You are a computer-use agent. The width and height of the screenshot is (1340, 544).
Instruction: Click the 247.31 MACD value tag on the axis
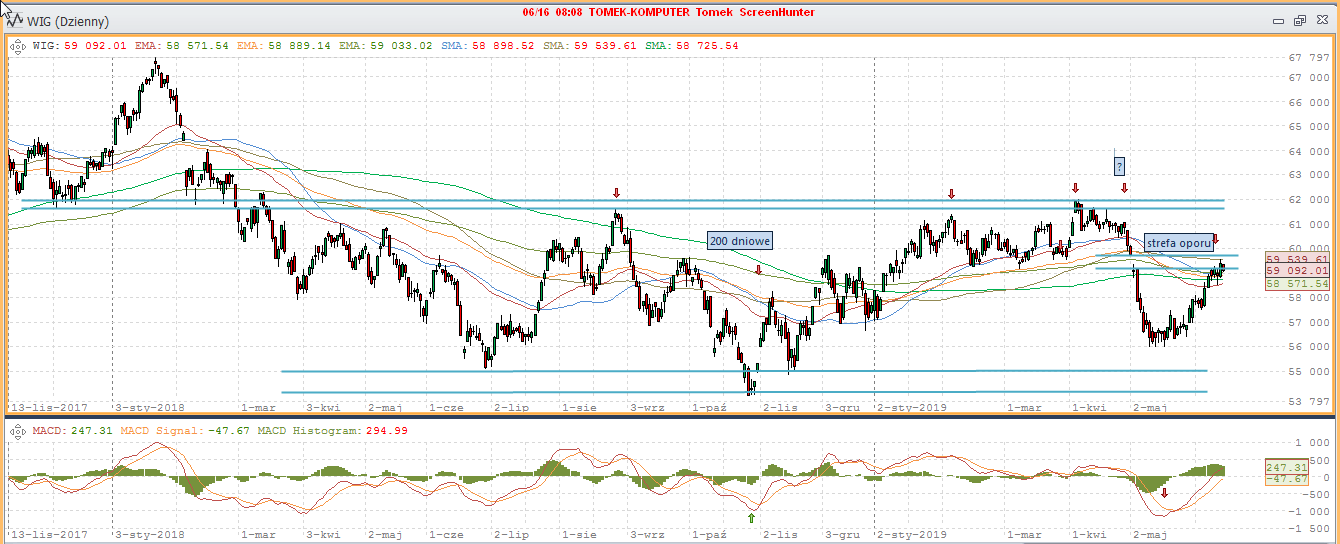[1286, 467]
